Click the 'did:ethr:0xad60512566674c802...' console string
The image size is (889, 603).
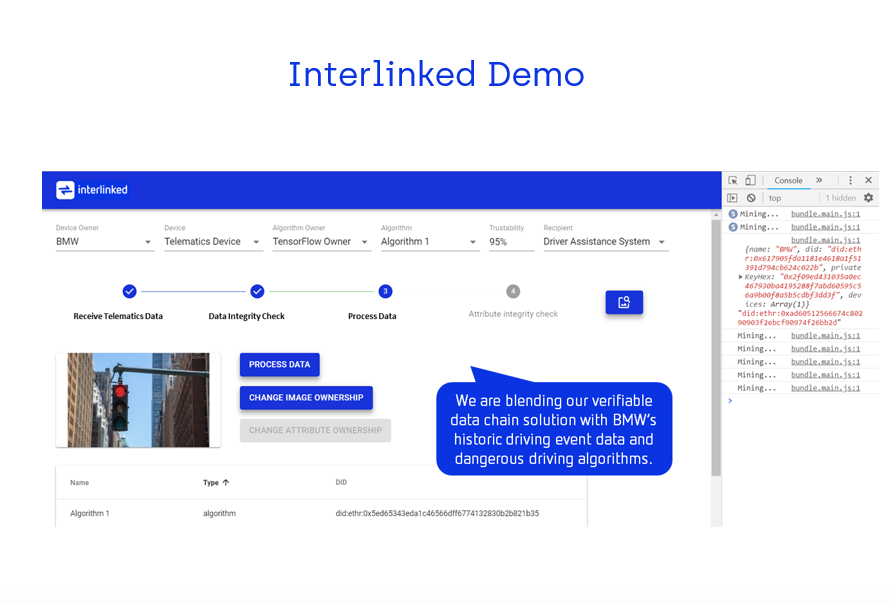point(799,317)
